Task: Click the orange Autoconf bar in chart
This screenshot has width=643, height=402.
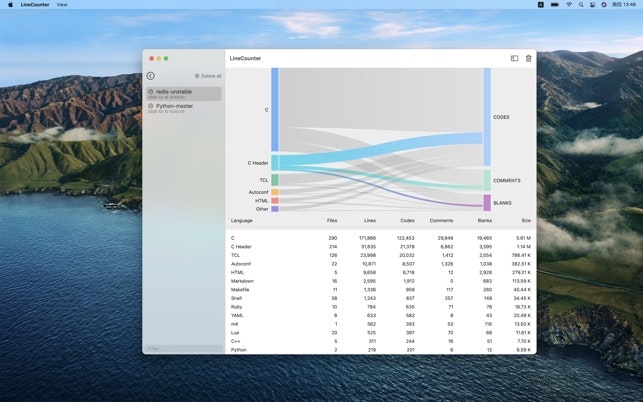Action: click(x=275, y=192)
